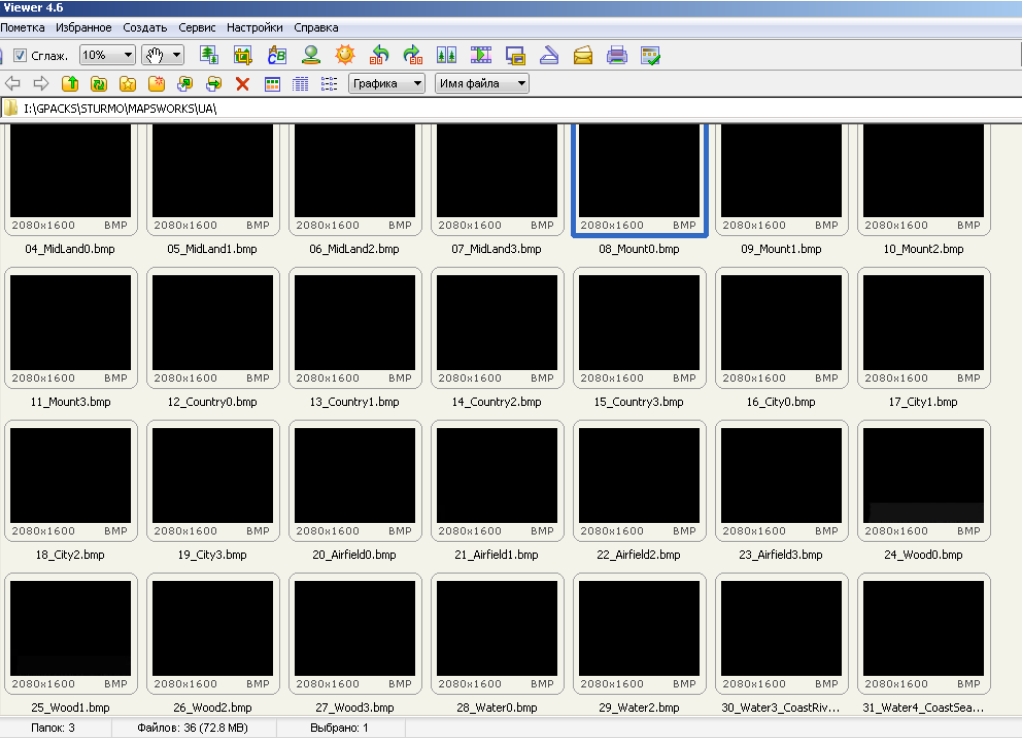Screen dimensions: 1024x738
Task: Click the Файлов: 36 (72.8 MB) status
Action: [193, 728]
